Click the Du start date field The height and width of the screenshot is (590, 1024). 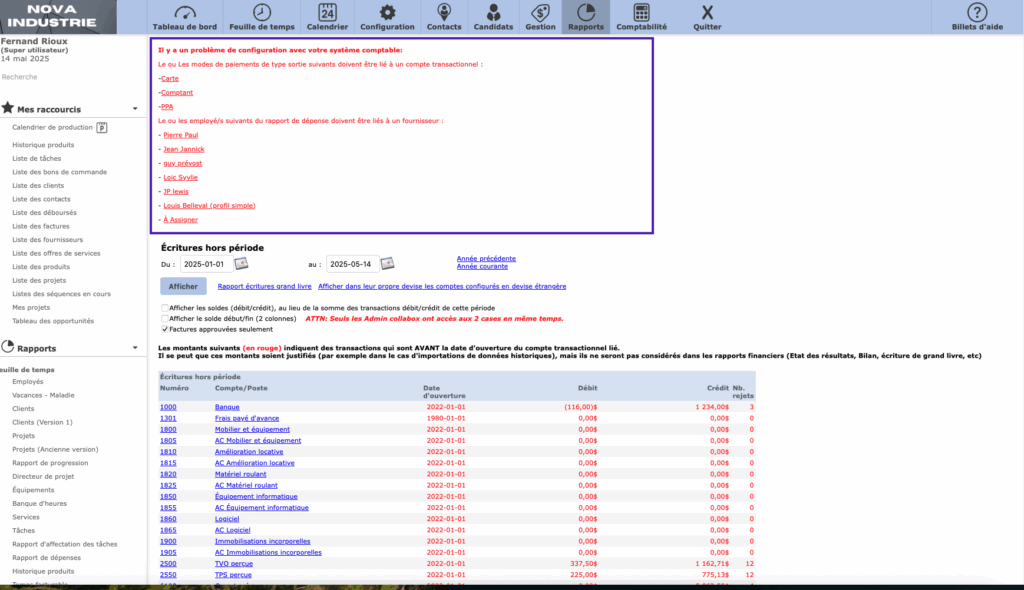205,264
